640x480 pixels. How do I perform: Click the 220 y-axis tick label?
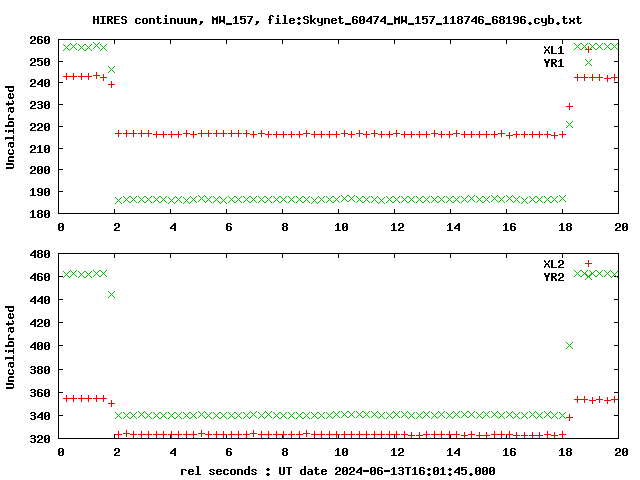click(x=40, y=127)
